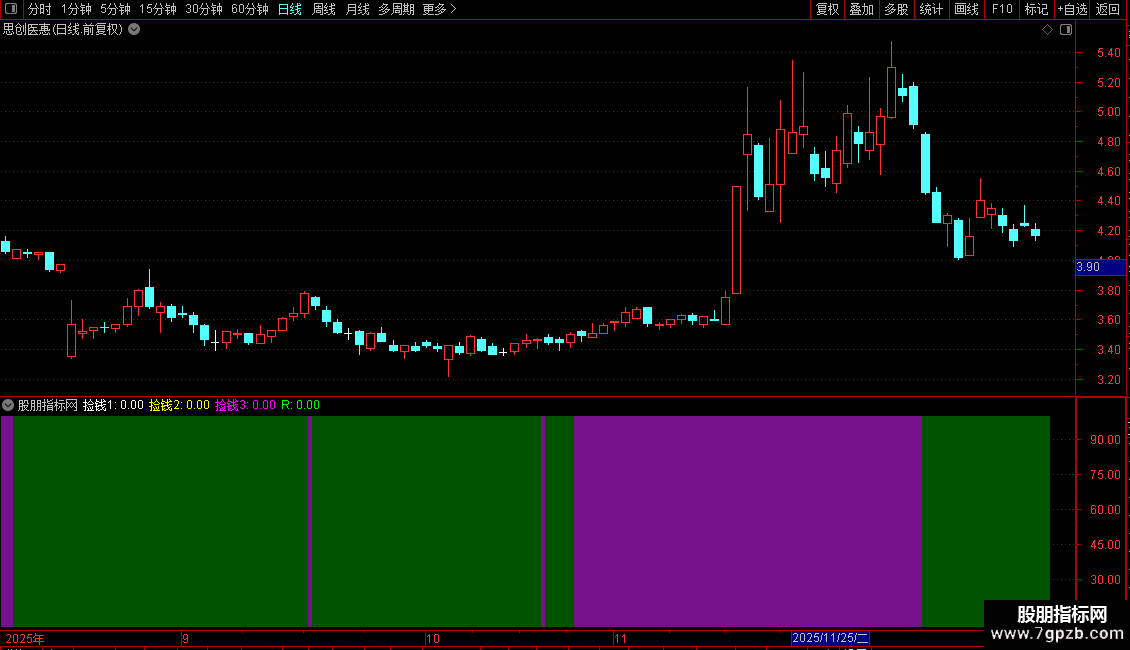The width and height of the screenshot is (1130, 650).
Task: Switch to 月线 monthly chart
Action: click(357, 9)
